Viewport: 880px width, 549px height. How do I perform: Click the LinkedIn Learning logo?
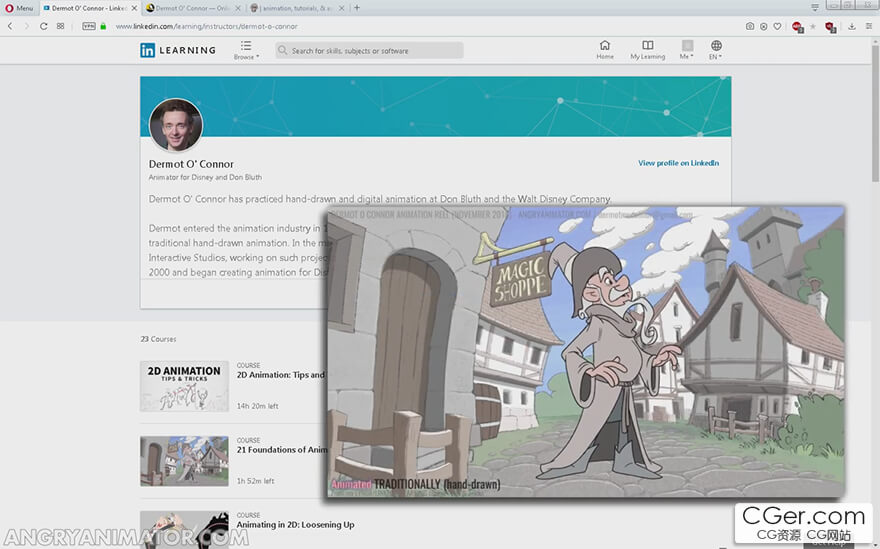(178, 51)
